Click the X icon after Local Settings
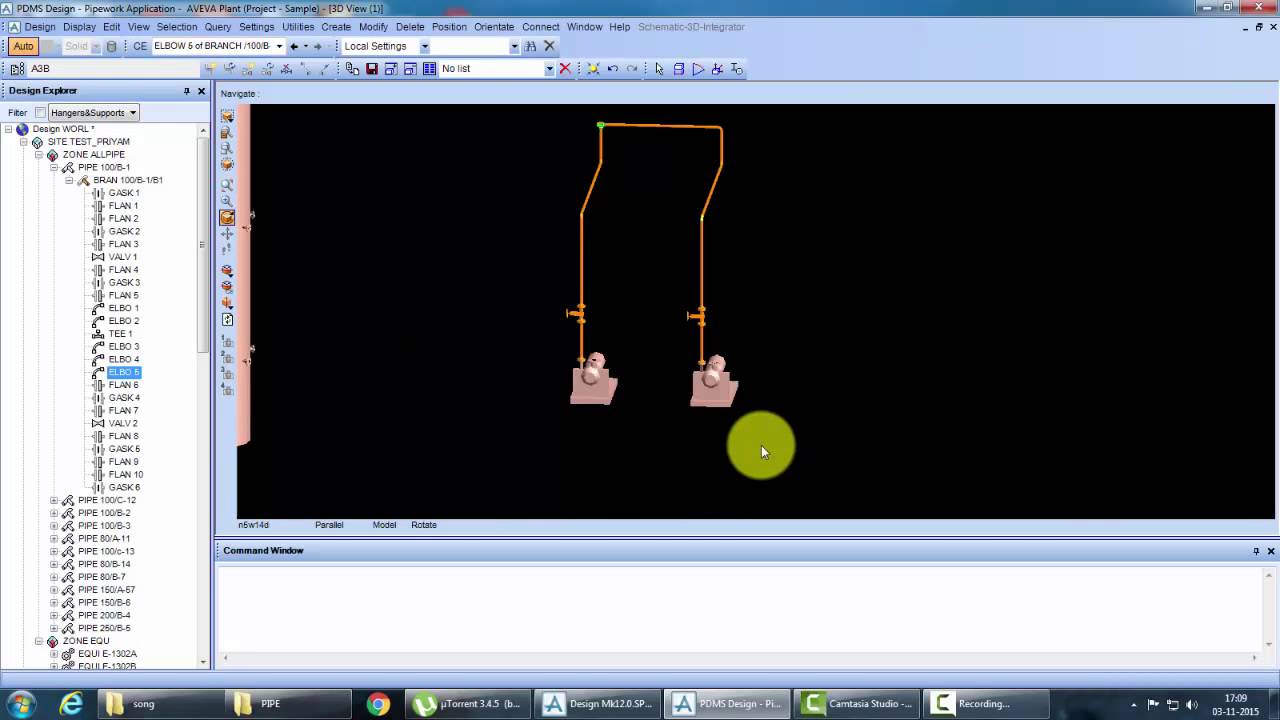The width and height of the screenshot is (1280, 720). pyautogui.click(x=549, y=46)
